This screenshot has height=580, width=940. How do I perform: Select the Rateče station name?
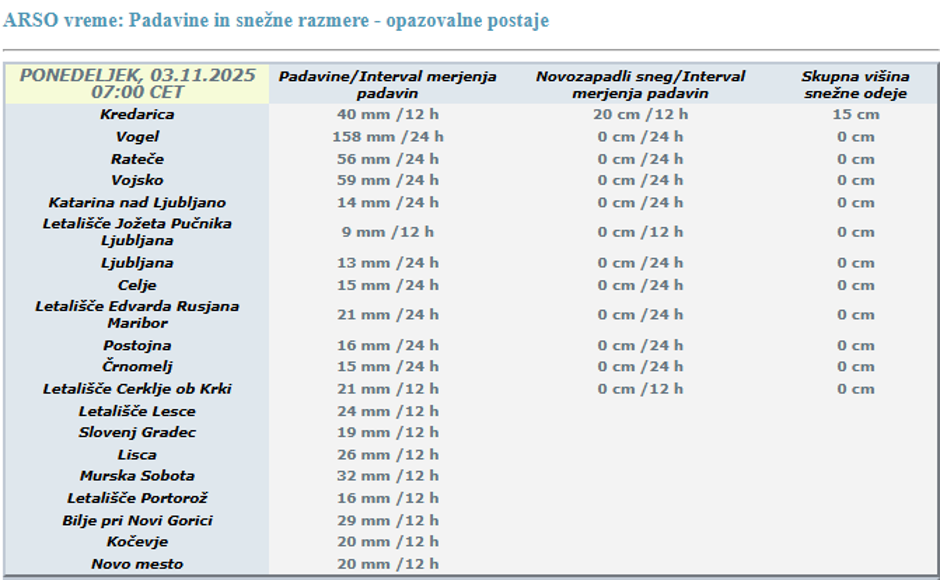pyautogui.click(x=137, y=159)
